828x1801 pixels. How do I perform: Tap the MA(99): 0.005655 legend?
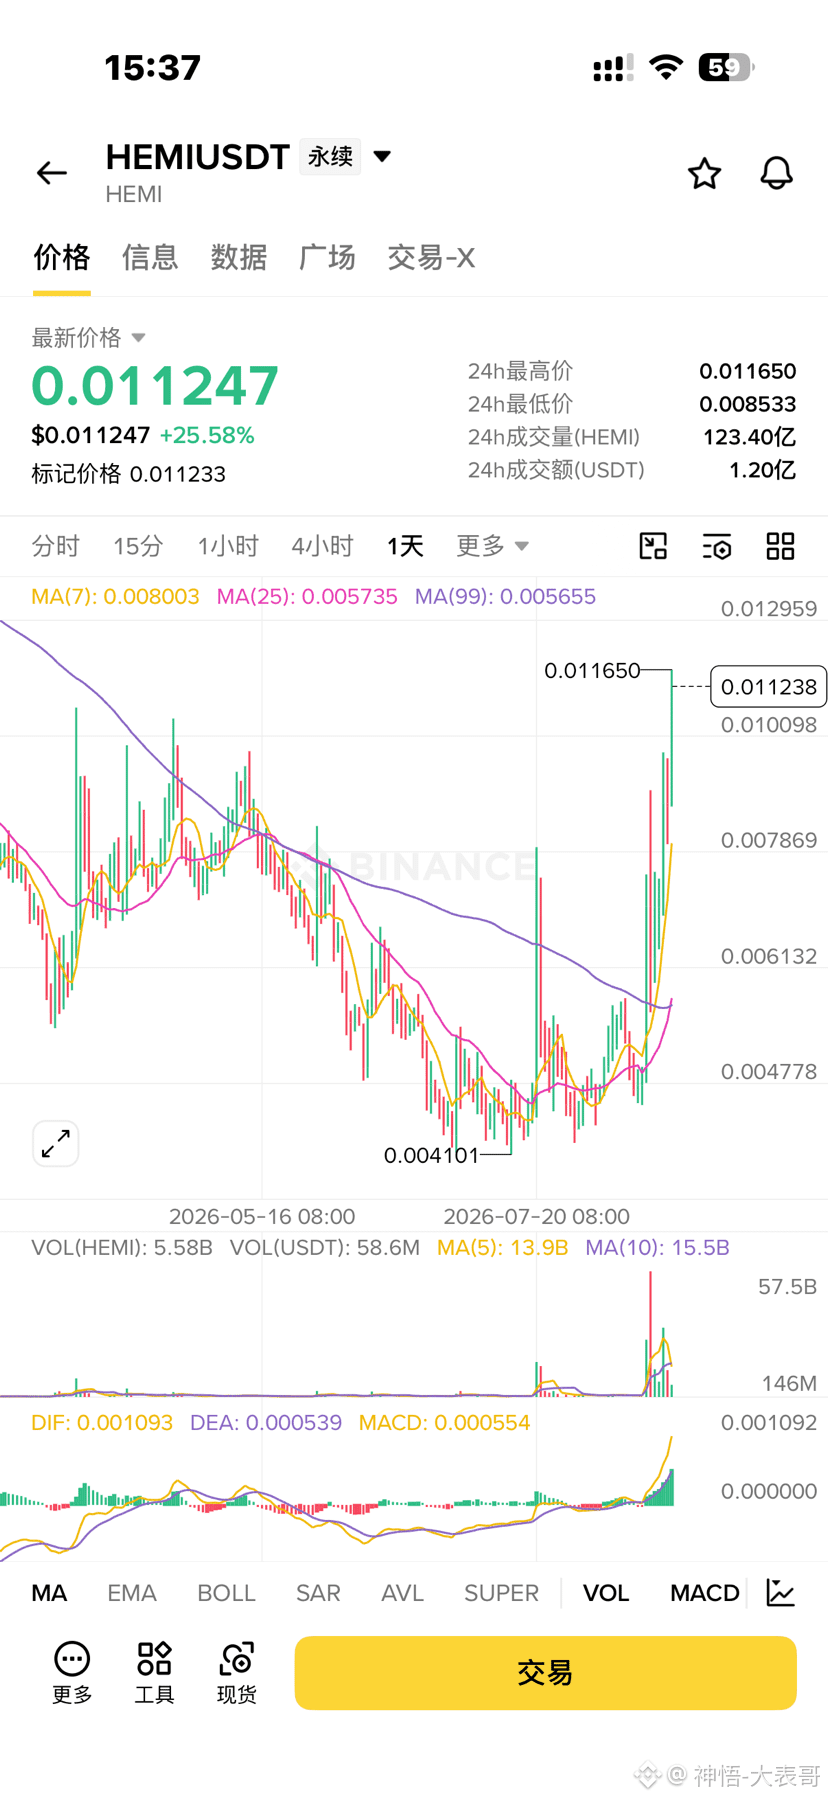(x=505, y=597)
